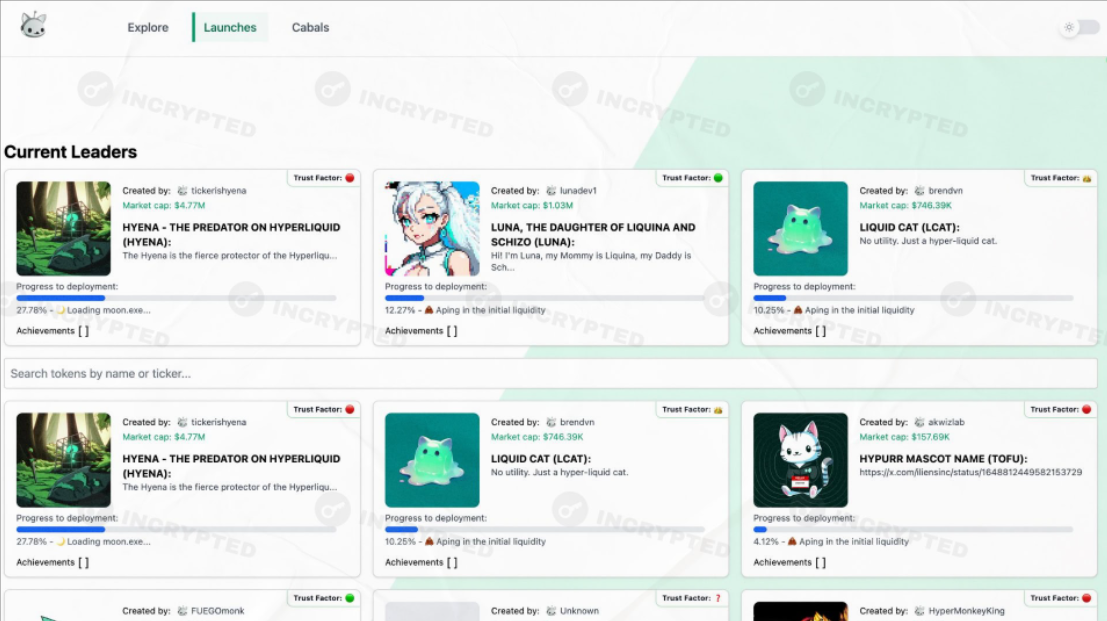Screen dimensions: 1107x621
Task: Click the avatar icon beside HyperMonkeyKing
Action: (x=919, y=611)
